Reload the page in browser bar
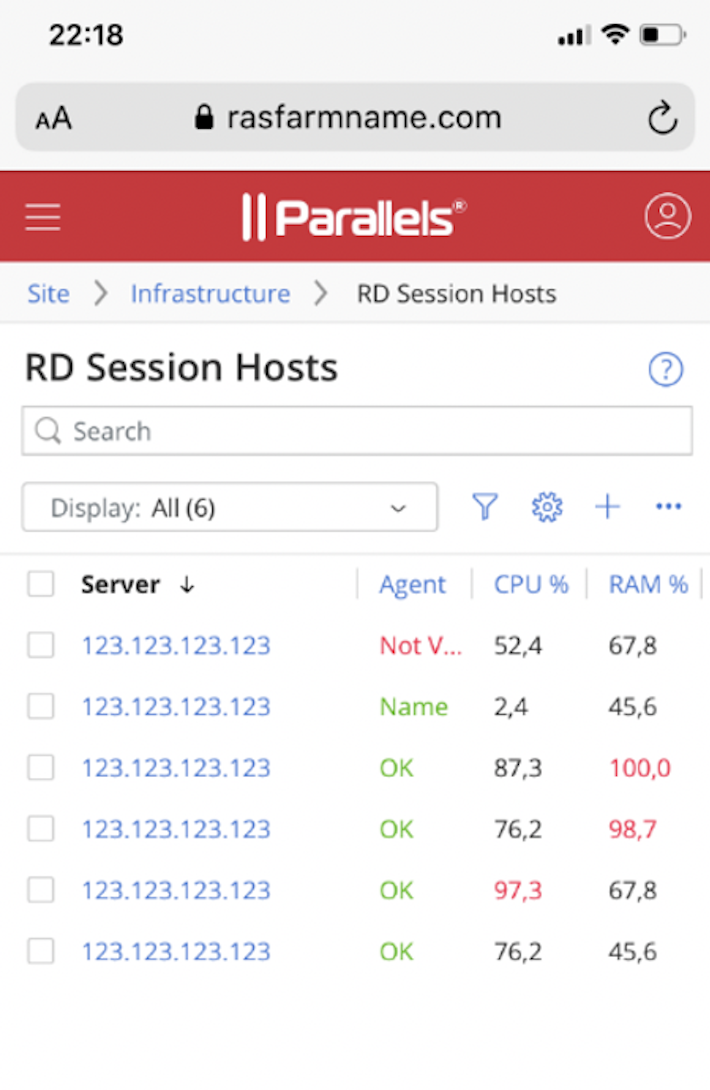The height and width of the screenshot is (1090, 710). pyautogui.click(x=662, y=117)
